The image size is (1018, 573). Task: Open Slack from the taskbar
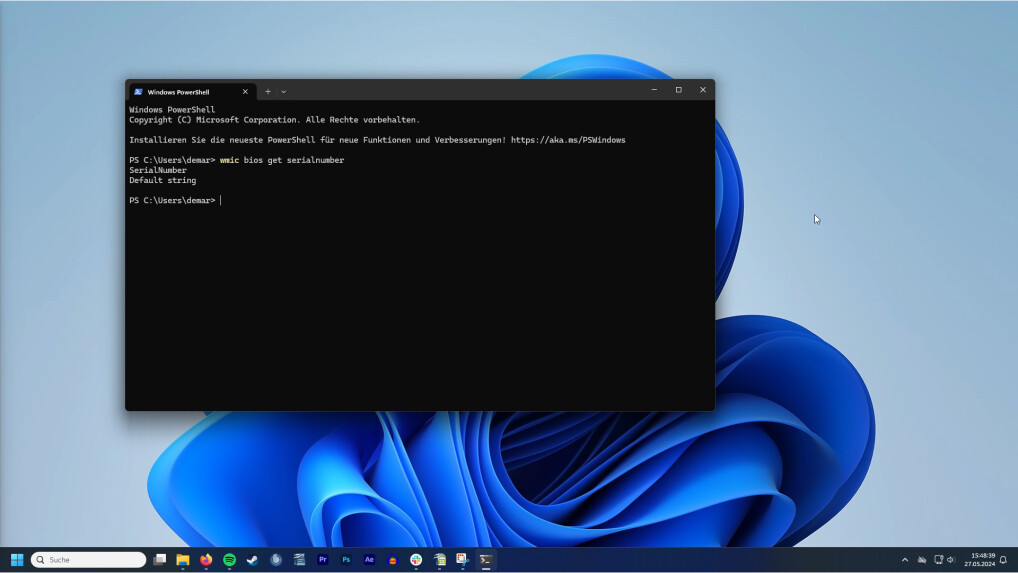pyautogui.click(x=416, y=560)
